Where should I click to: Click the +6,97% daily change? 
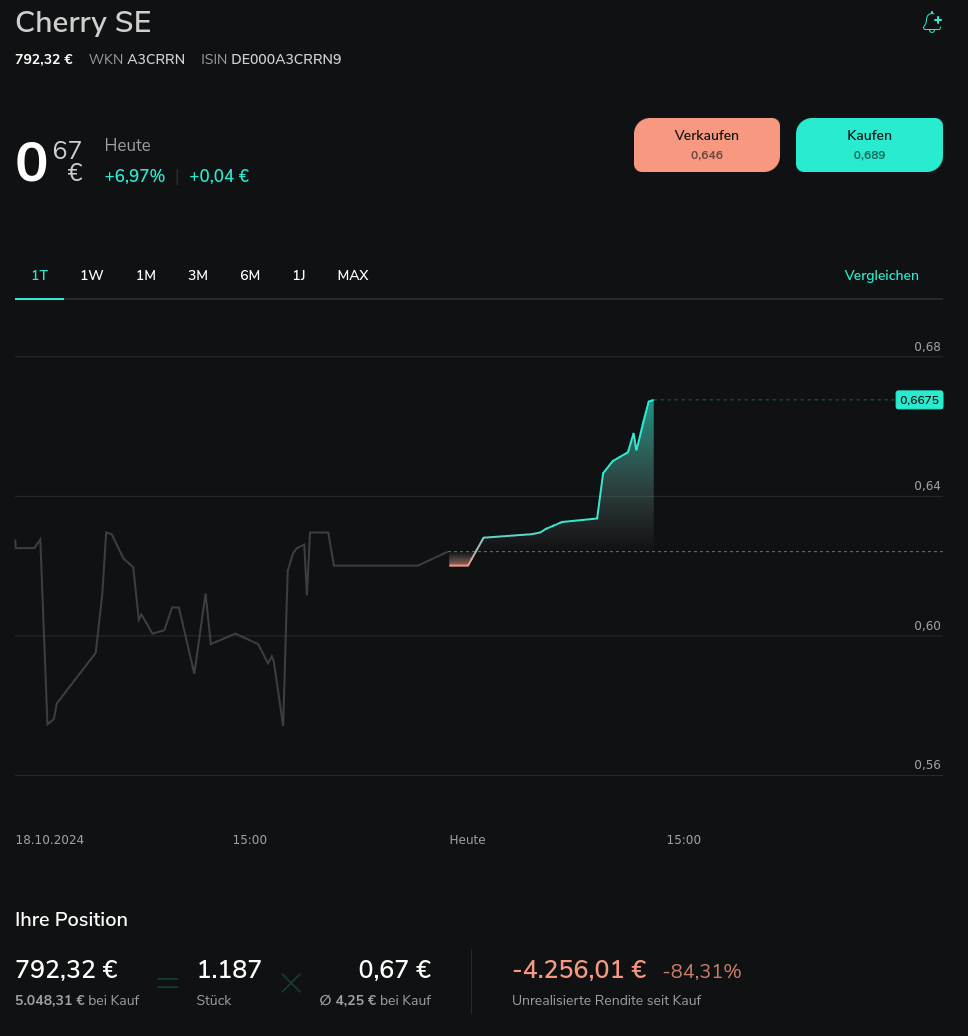135,176
